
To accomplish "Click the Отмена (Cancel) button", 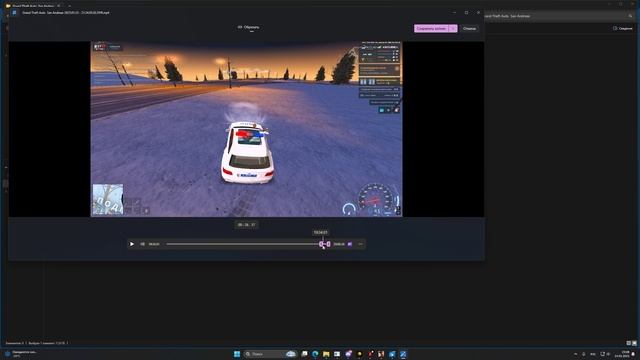I will 469,29.
